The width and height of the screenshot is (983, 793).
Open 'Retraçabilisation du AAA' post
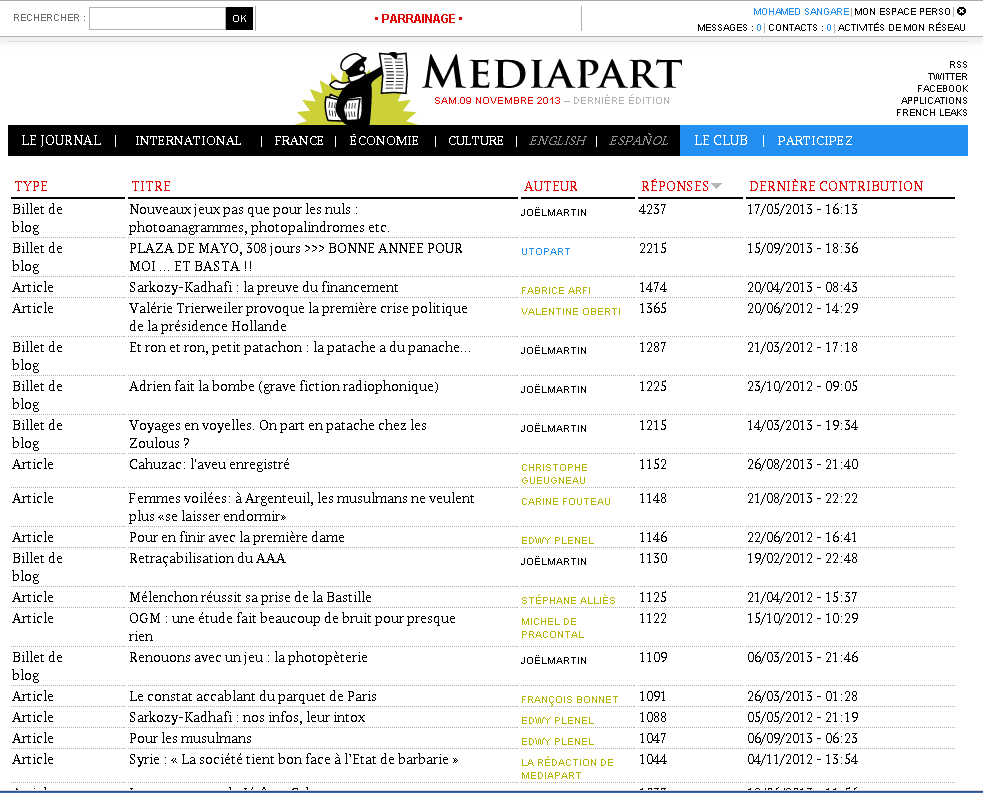coord(207,558)
